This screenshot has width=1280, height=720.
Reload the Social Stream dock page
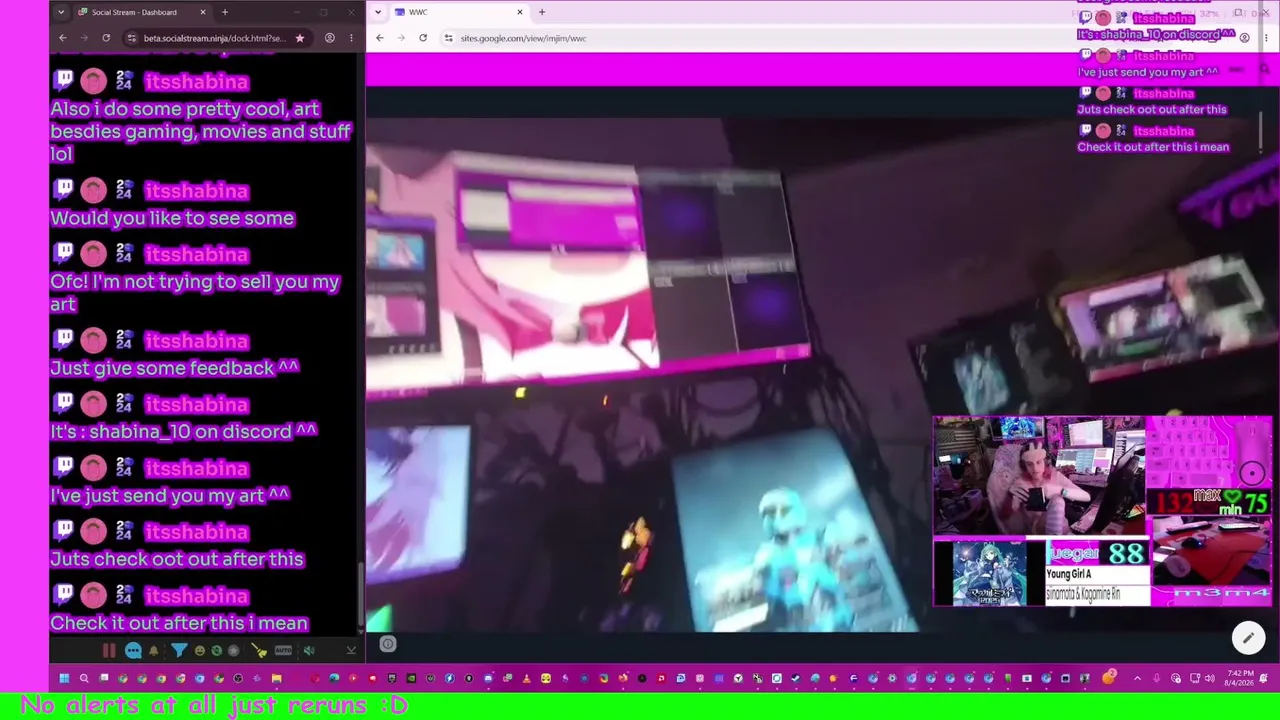[x=106, y=38]
